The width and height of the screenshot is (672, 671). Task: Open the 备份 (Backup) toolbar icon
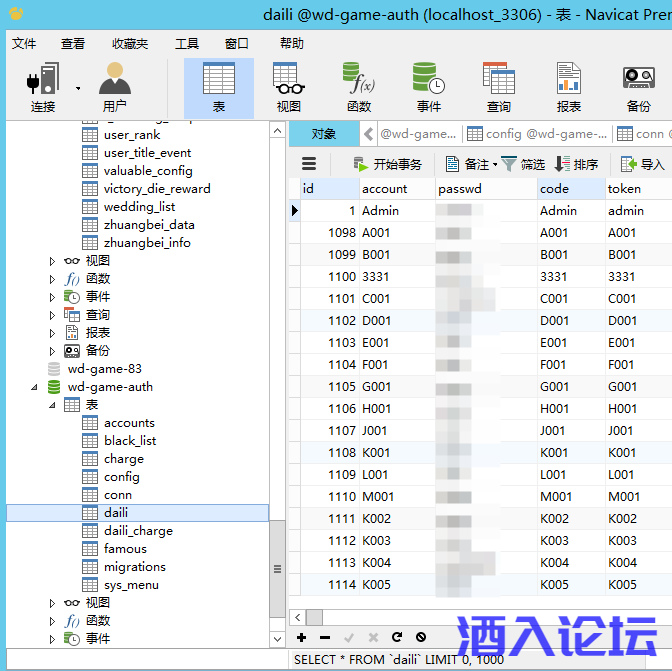638,86
